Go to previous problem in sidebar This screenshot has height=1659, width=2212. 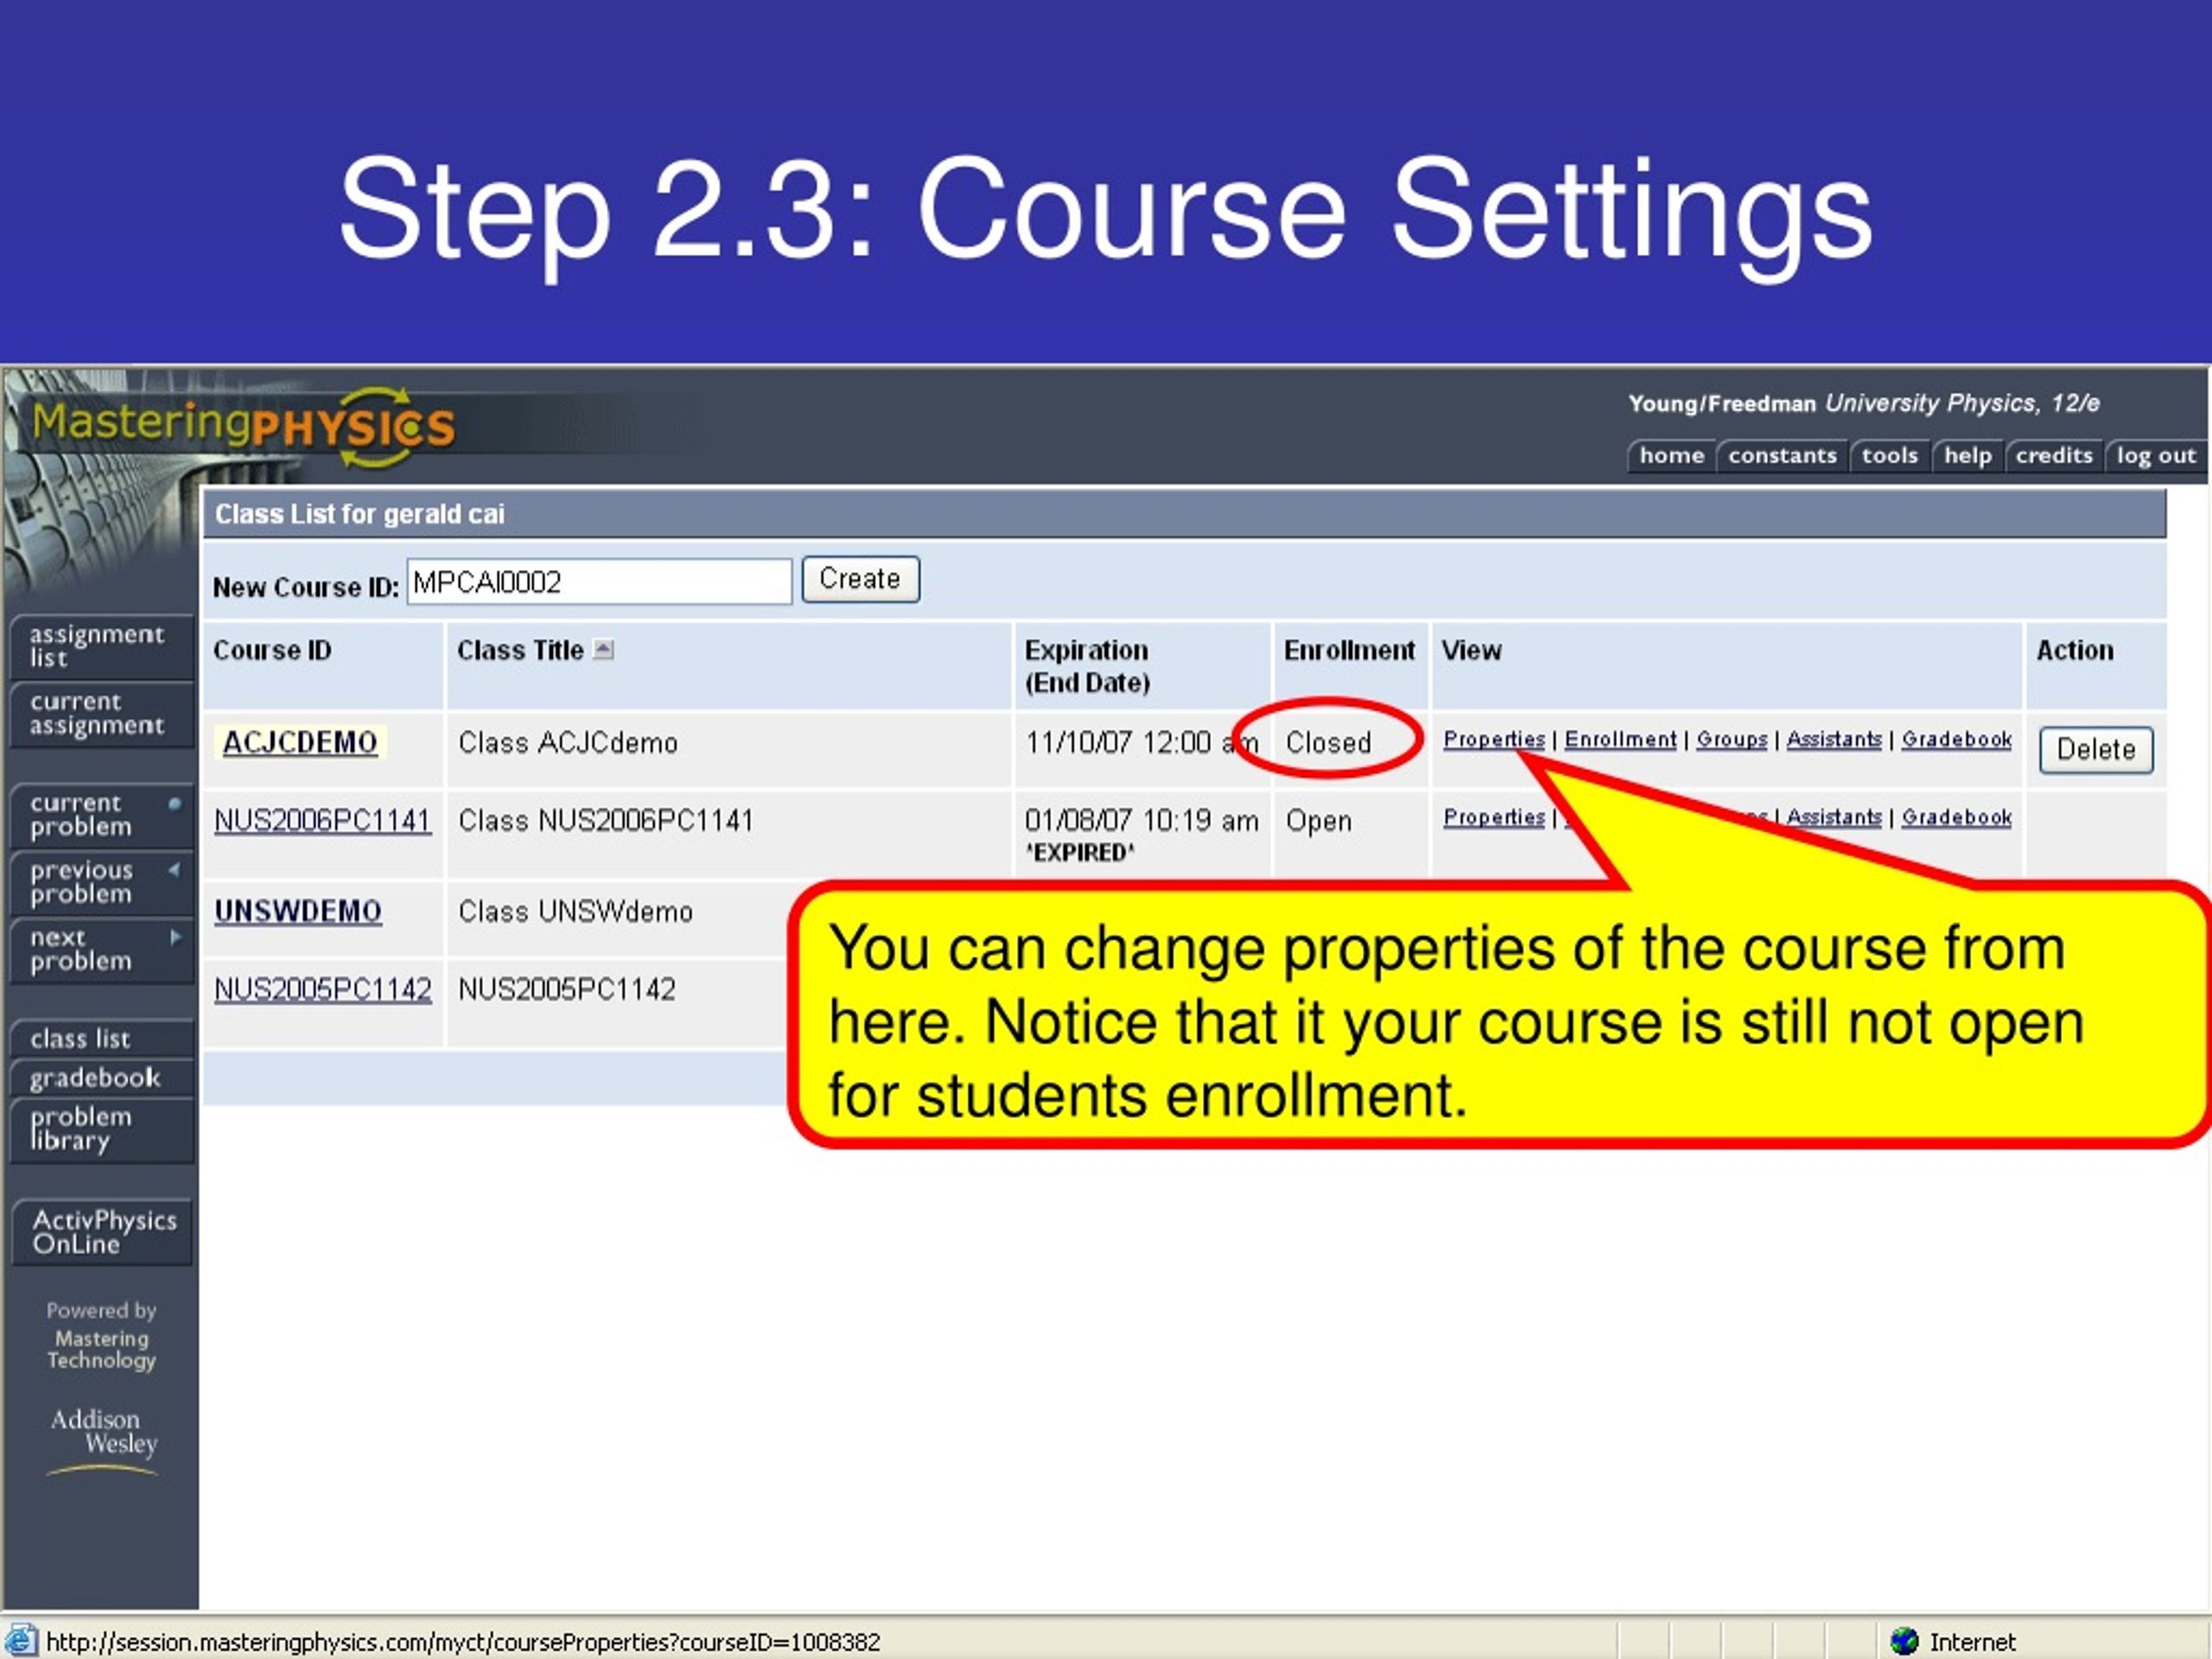101,882
